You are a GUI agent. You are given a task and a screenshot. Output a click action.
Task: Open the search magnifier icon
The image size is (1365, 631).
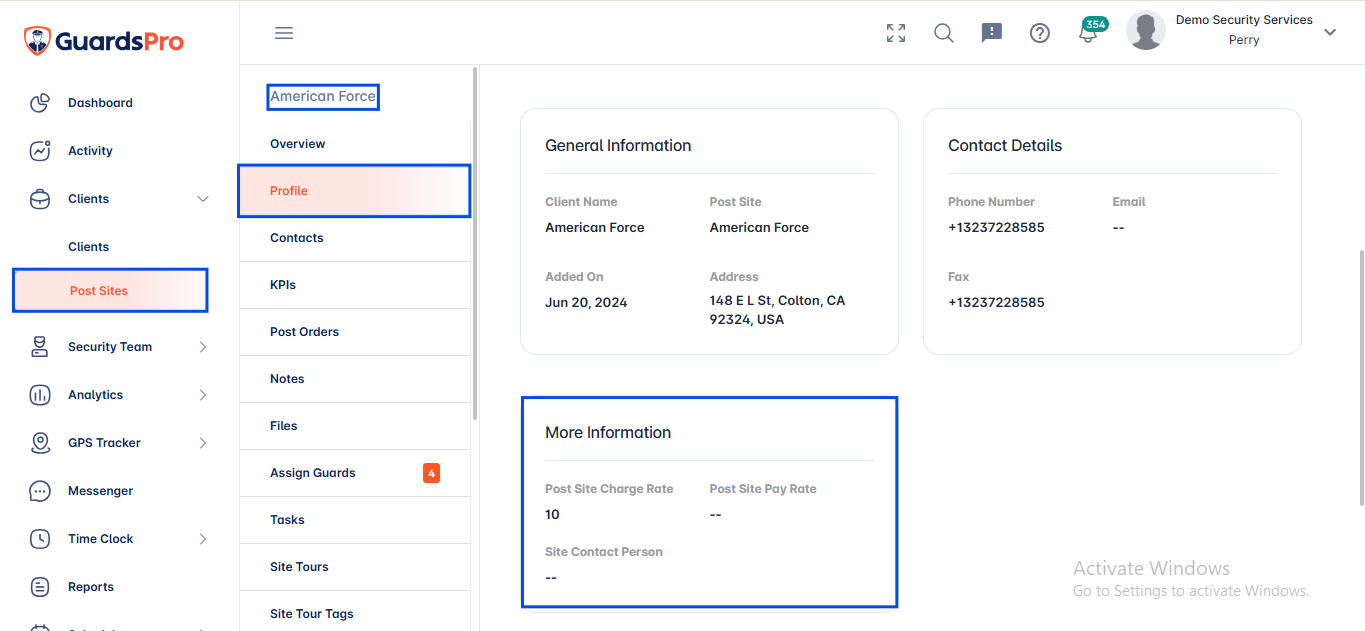(x=944, y=33)
